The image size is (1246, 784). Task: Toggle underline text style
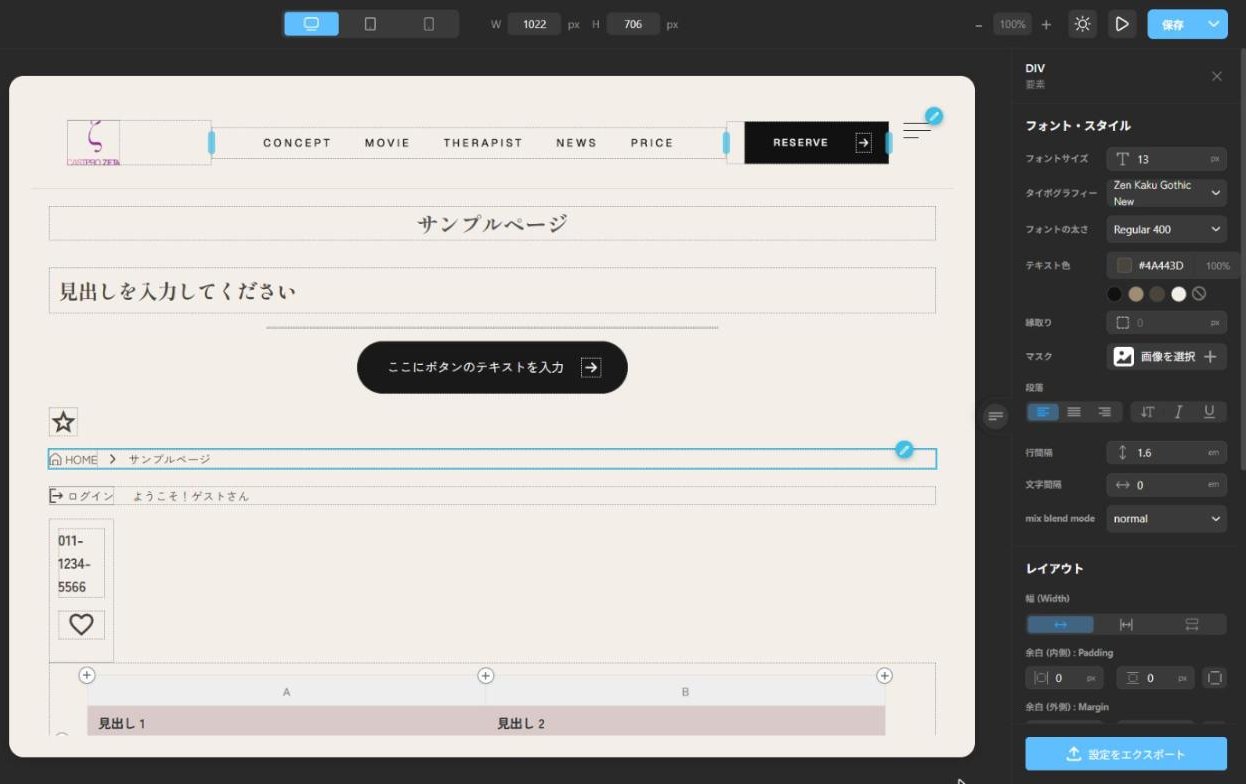[x=1209, y=412]
